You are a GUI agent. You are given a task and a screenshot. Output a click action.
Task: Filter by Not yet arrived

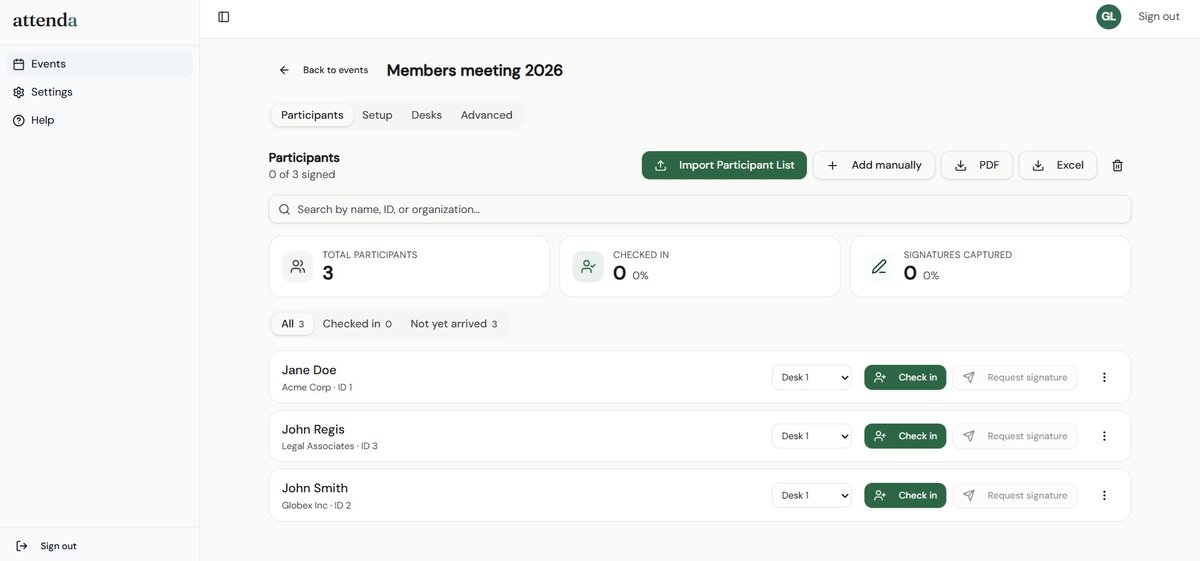[454, 324]
